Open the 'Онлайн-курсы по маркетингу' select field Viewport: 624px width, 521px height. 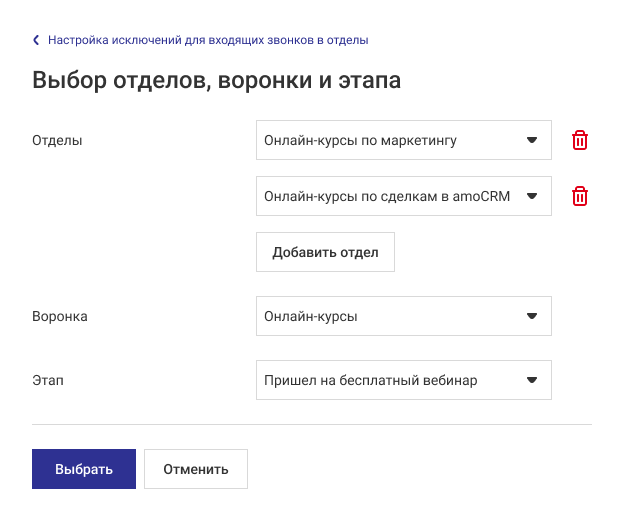390,141
